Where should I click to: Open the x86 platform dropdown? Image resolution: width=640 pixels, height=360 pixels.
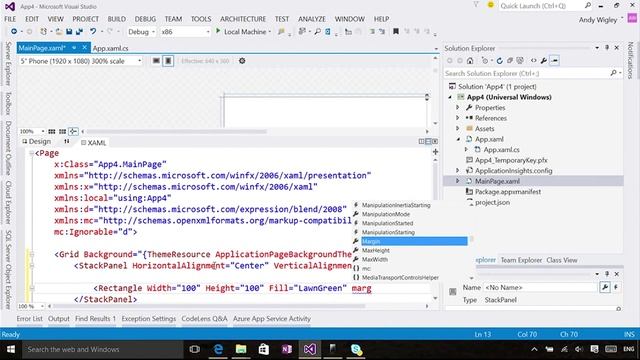(x=185, y=31)
